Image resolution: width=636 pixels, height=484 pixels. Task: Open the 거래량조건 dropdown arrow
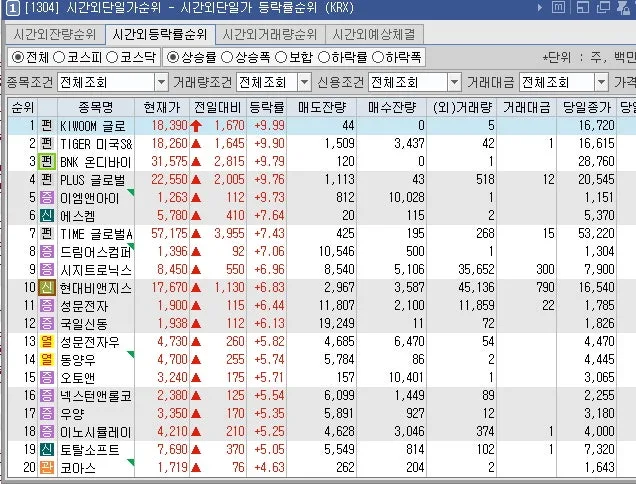[x=304, y=82]
